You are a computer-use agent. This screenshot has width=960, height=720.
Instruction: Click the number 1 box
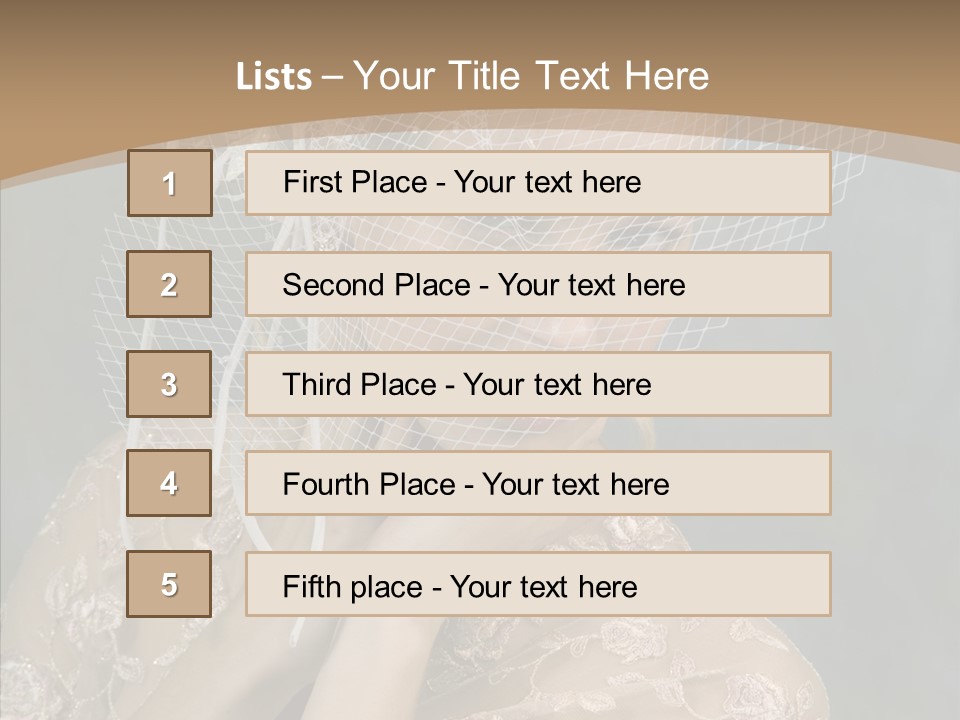coord(169,183)
